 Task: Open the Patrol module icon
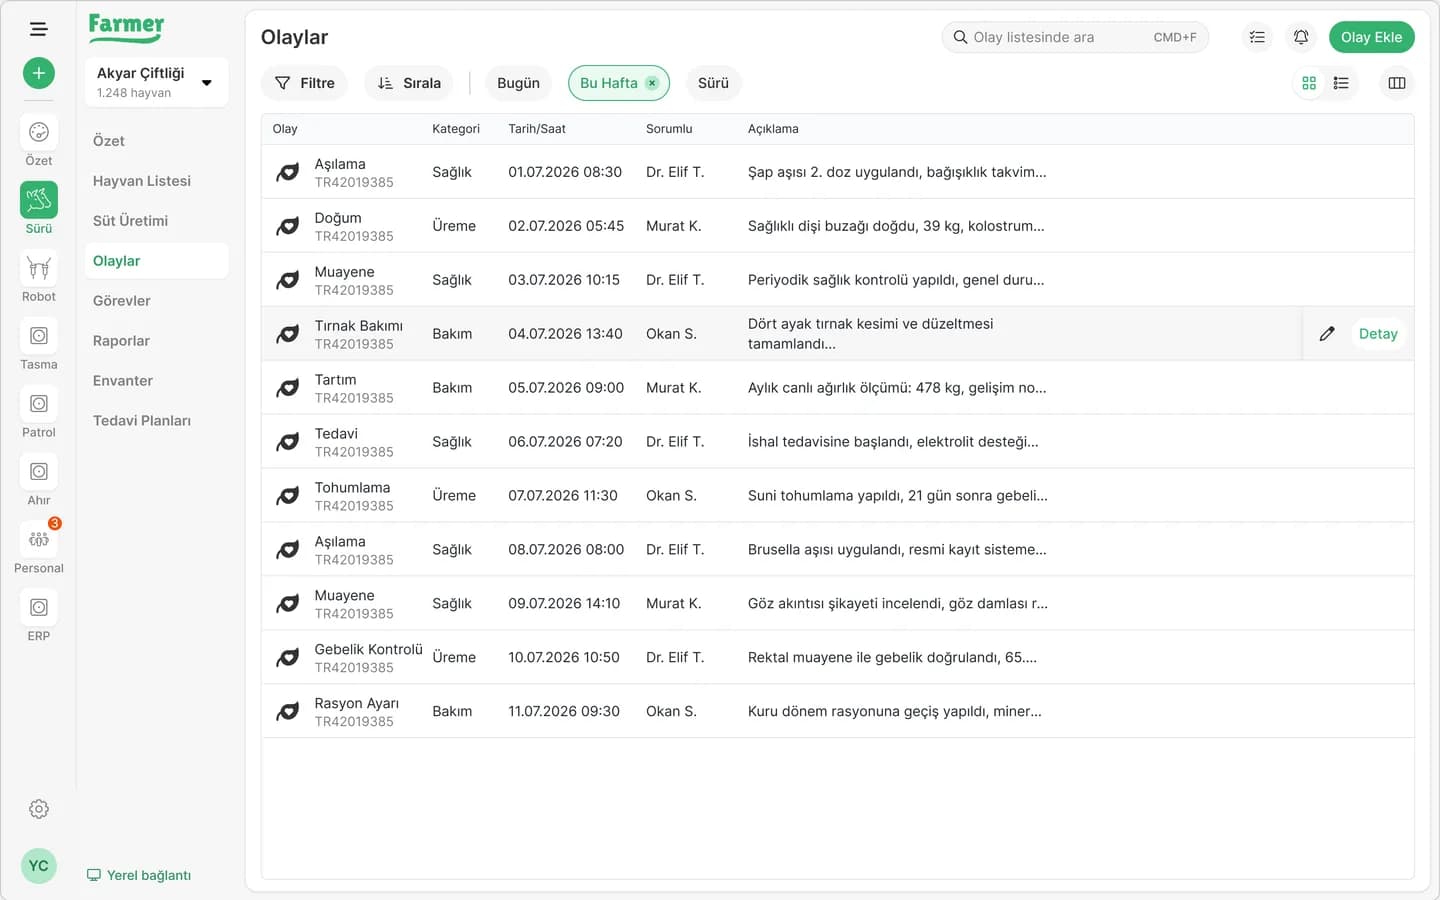pyautogui.click(x=39, y=404)
